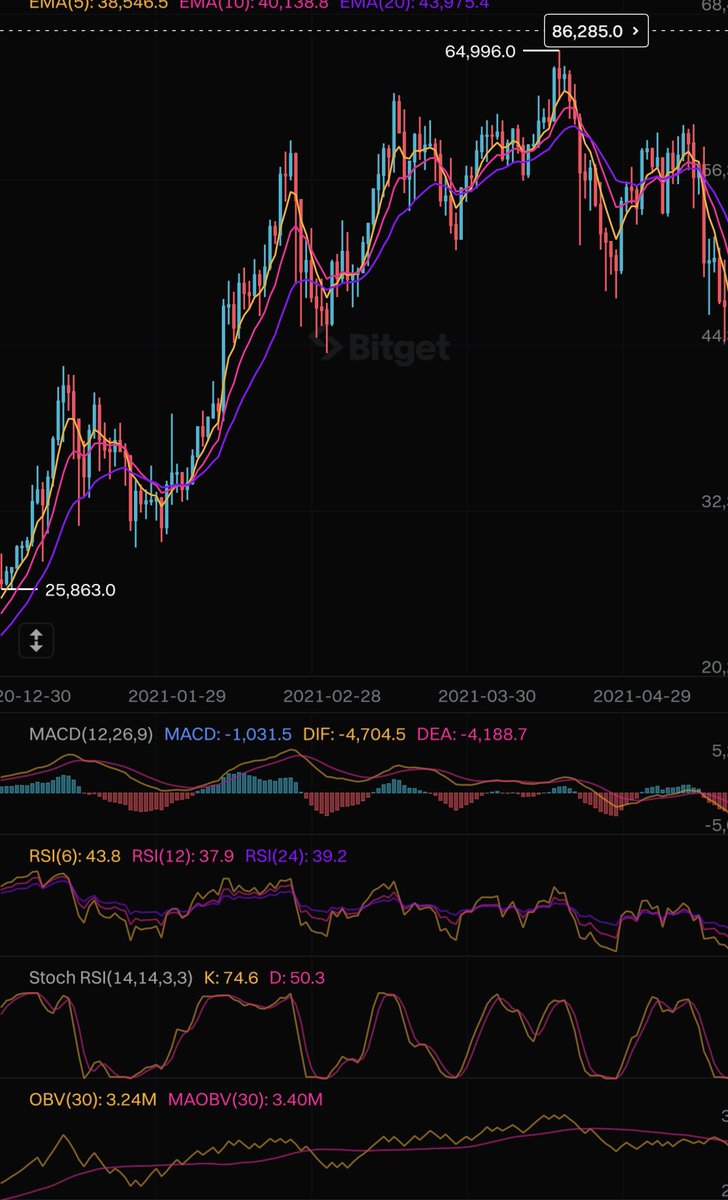Tap the chart vertical expand arrows icon
This screenshot has width=728, height=1200.
coord(36,641)
